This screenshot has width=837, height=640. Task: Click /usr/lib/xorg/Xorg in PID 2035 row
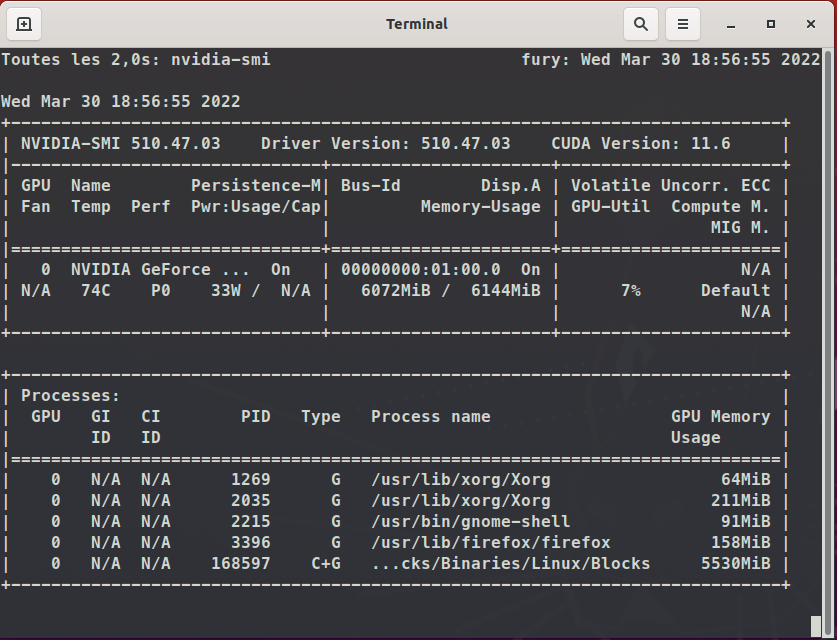point(461,501)
